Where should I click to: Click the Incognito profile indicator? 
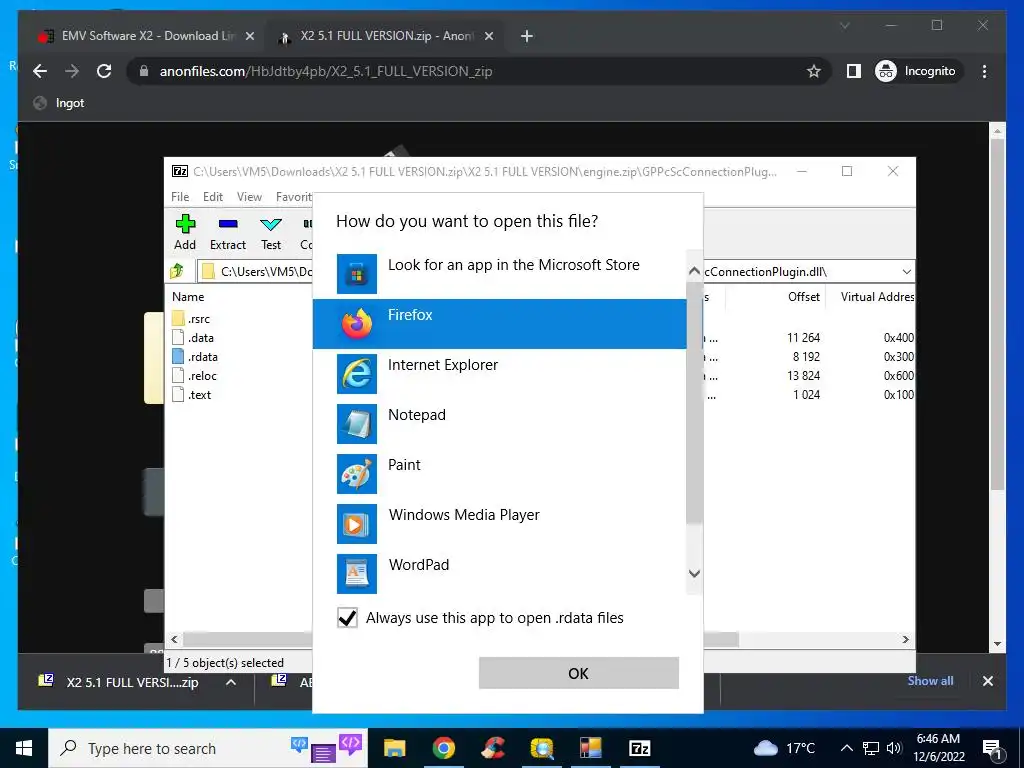click(918, 71)
